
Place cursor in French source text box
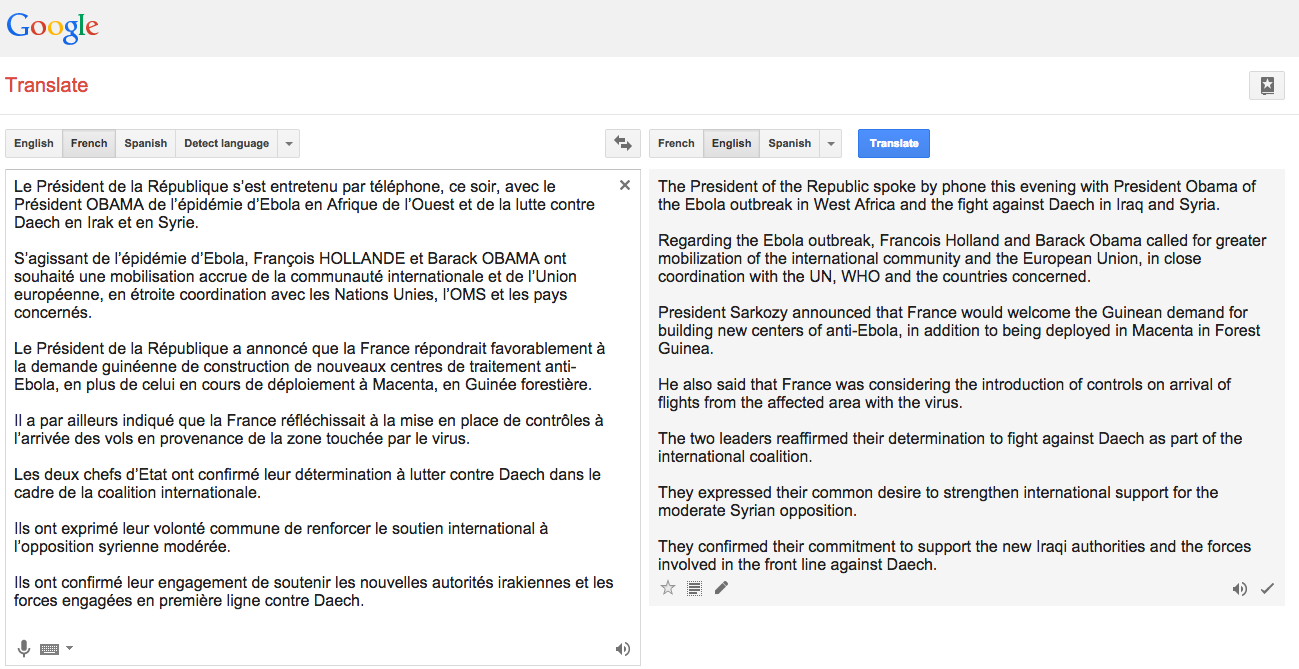(x=323, y=417)
